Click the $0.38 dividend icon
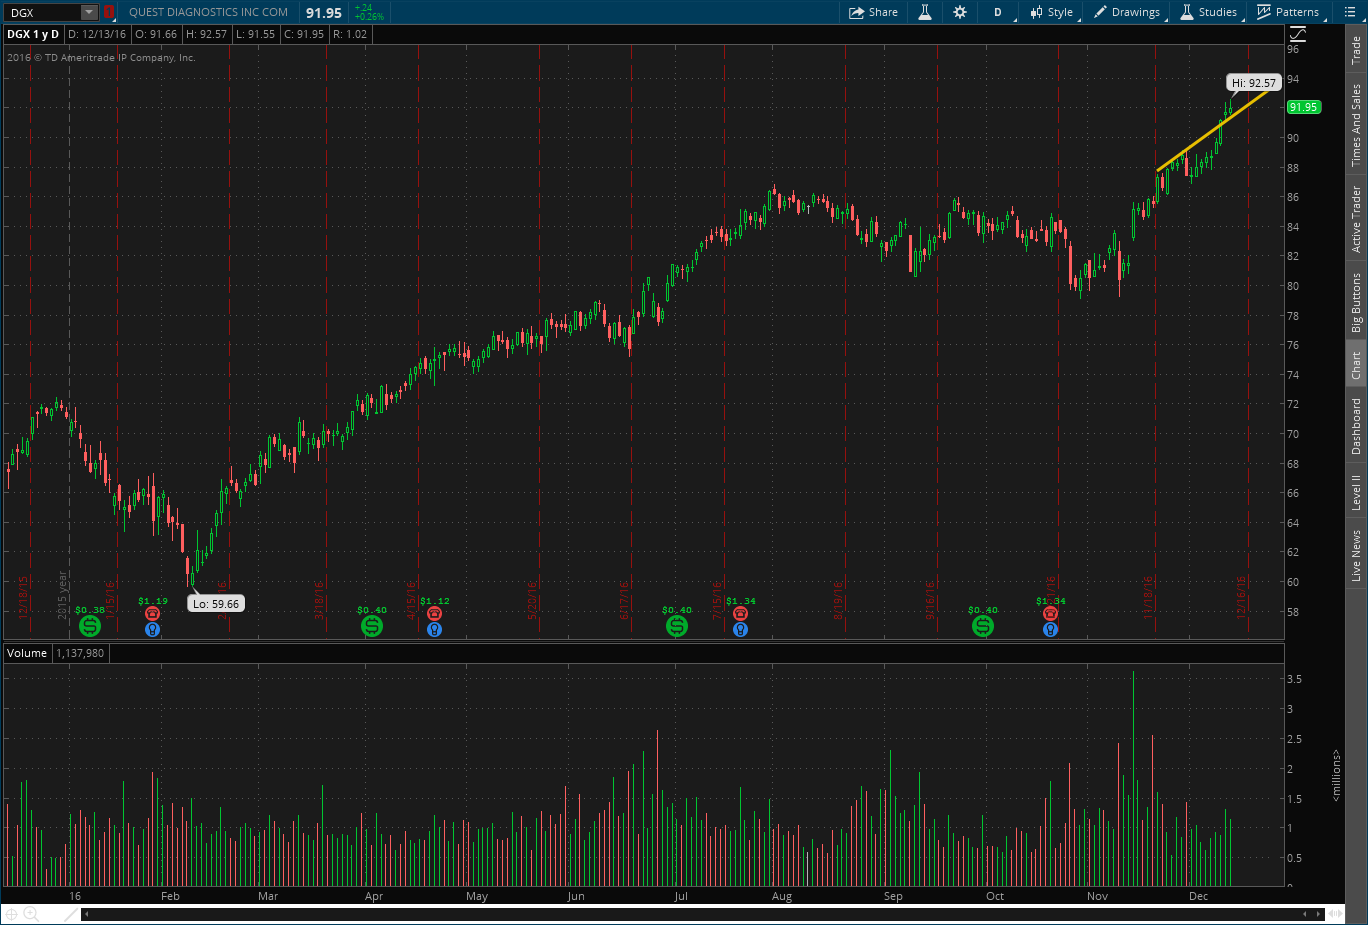This screenshot has height=925, width=1368. coord(90,626)
